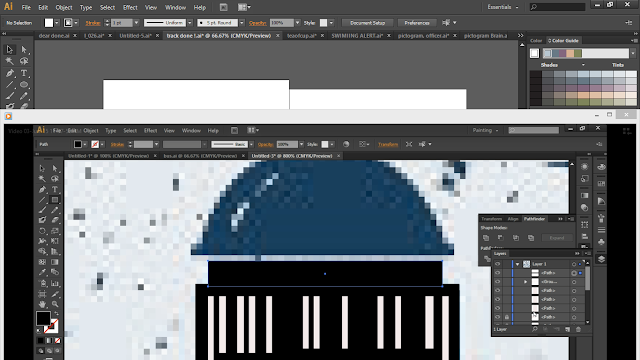Open stroke weight dropdown in back window
The height and width of the screenshot is (360, 640).
[136, 23]
